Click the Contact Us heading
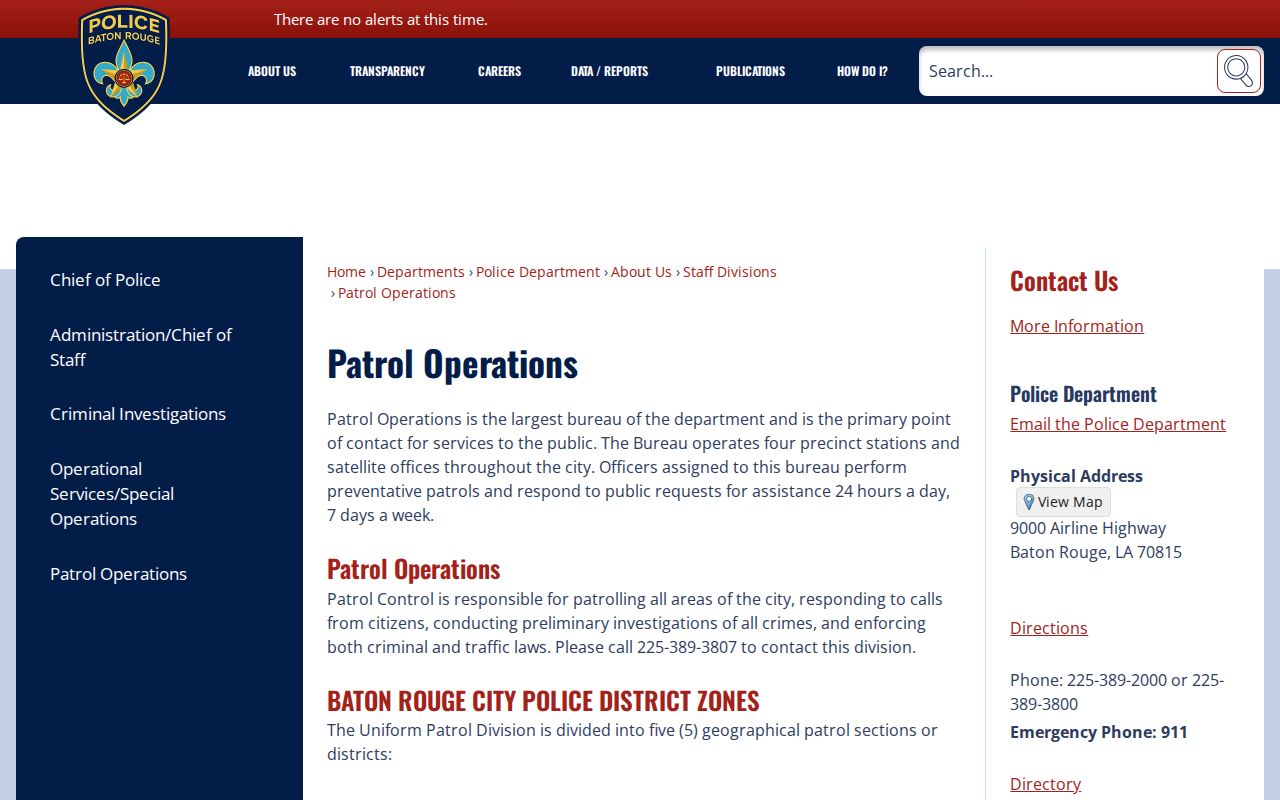1280x800 pixels. tap(1064, 281)
